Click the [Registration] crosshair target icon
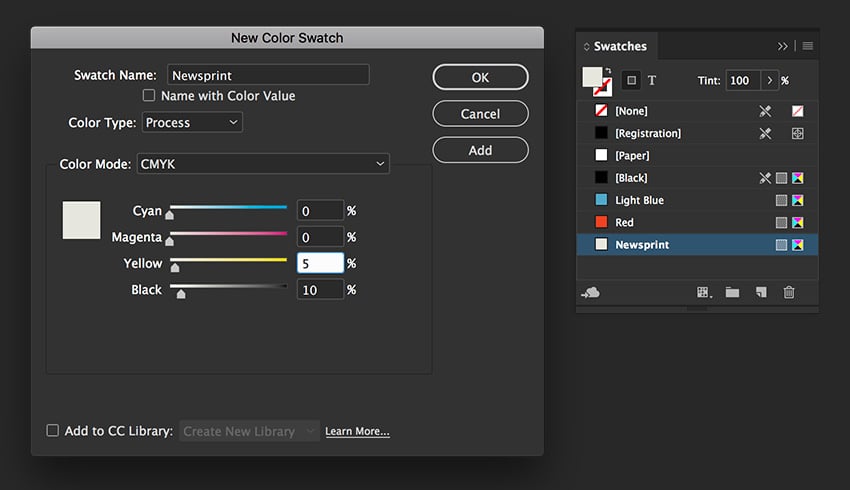 pyautogui.click(x=797, y=133)
